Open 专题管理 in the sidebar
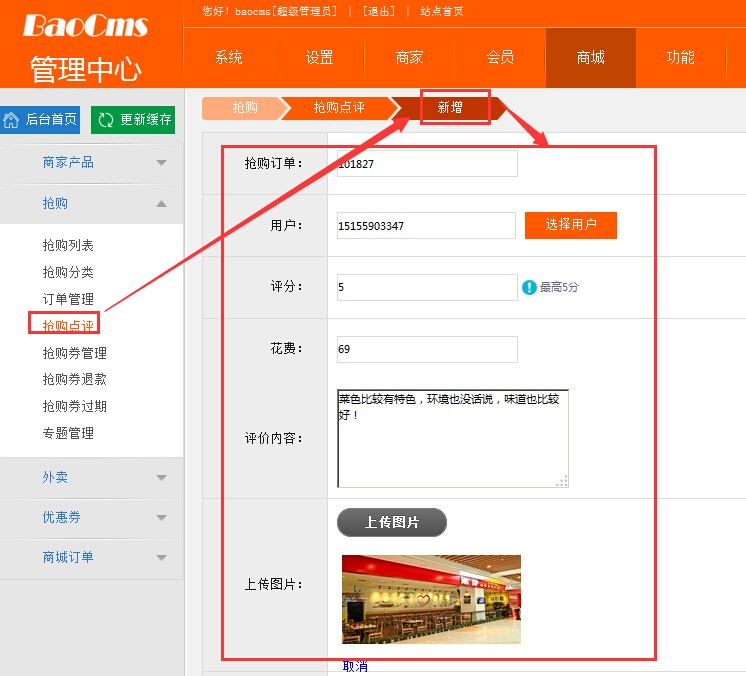The width and height of the screenshot is (746, 676). pos(68,433)
